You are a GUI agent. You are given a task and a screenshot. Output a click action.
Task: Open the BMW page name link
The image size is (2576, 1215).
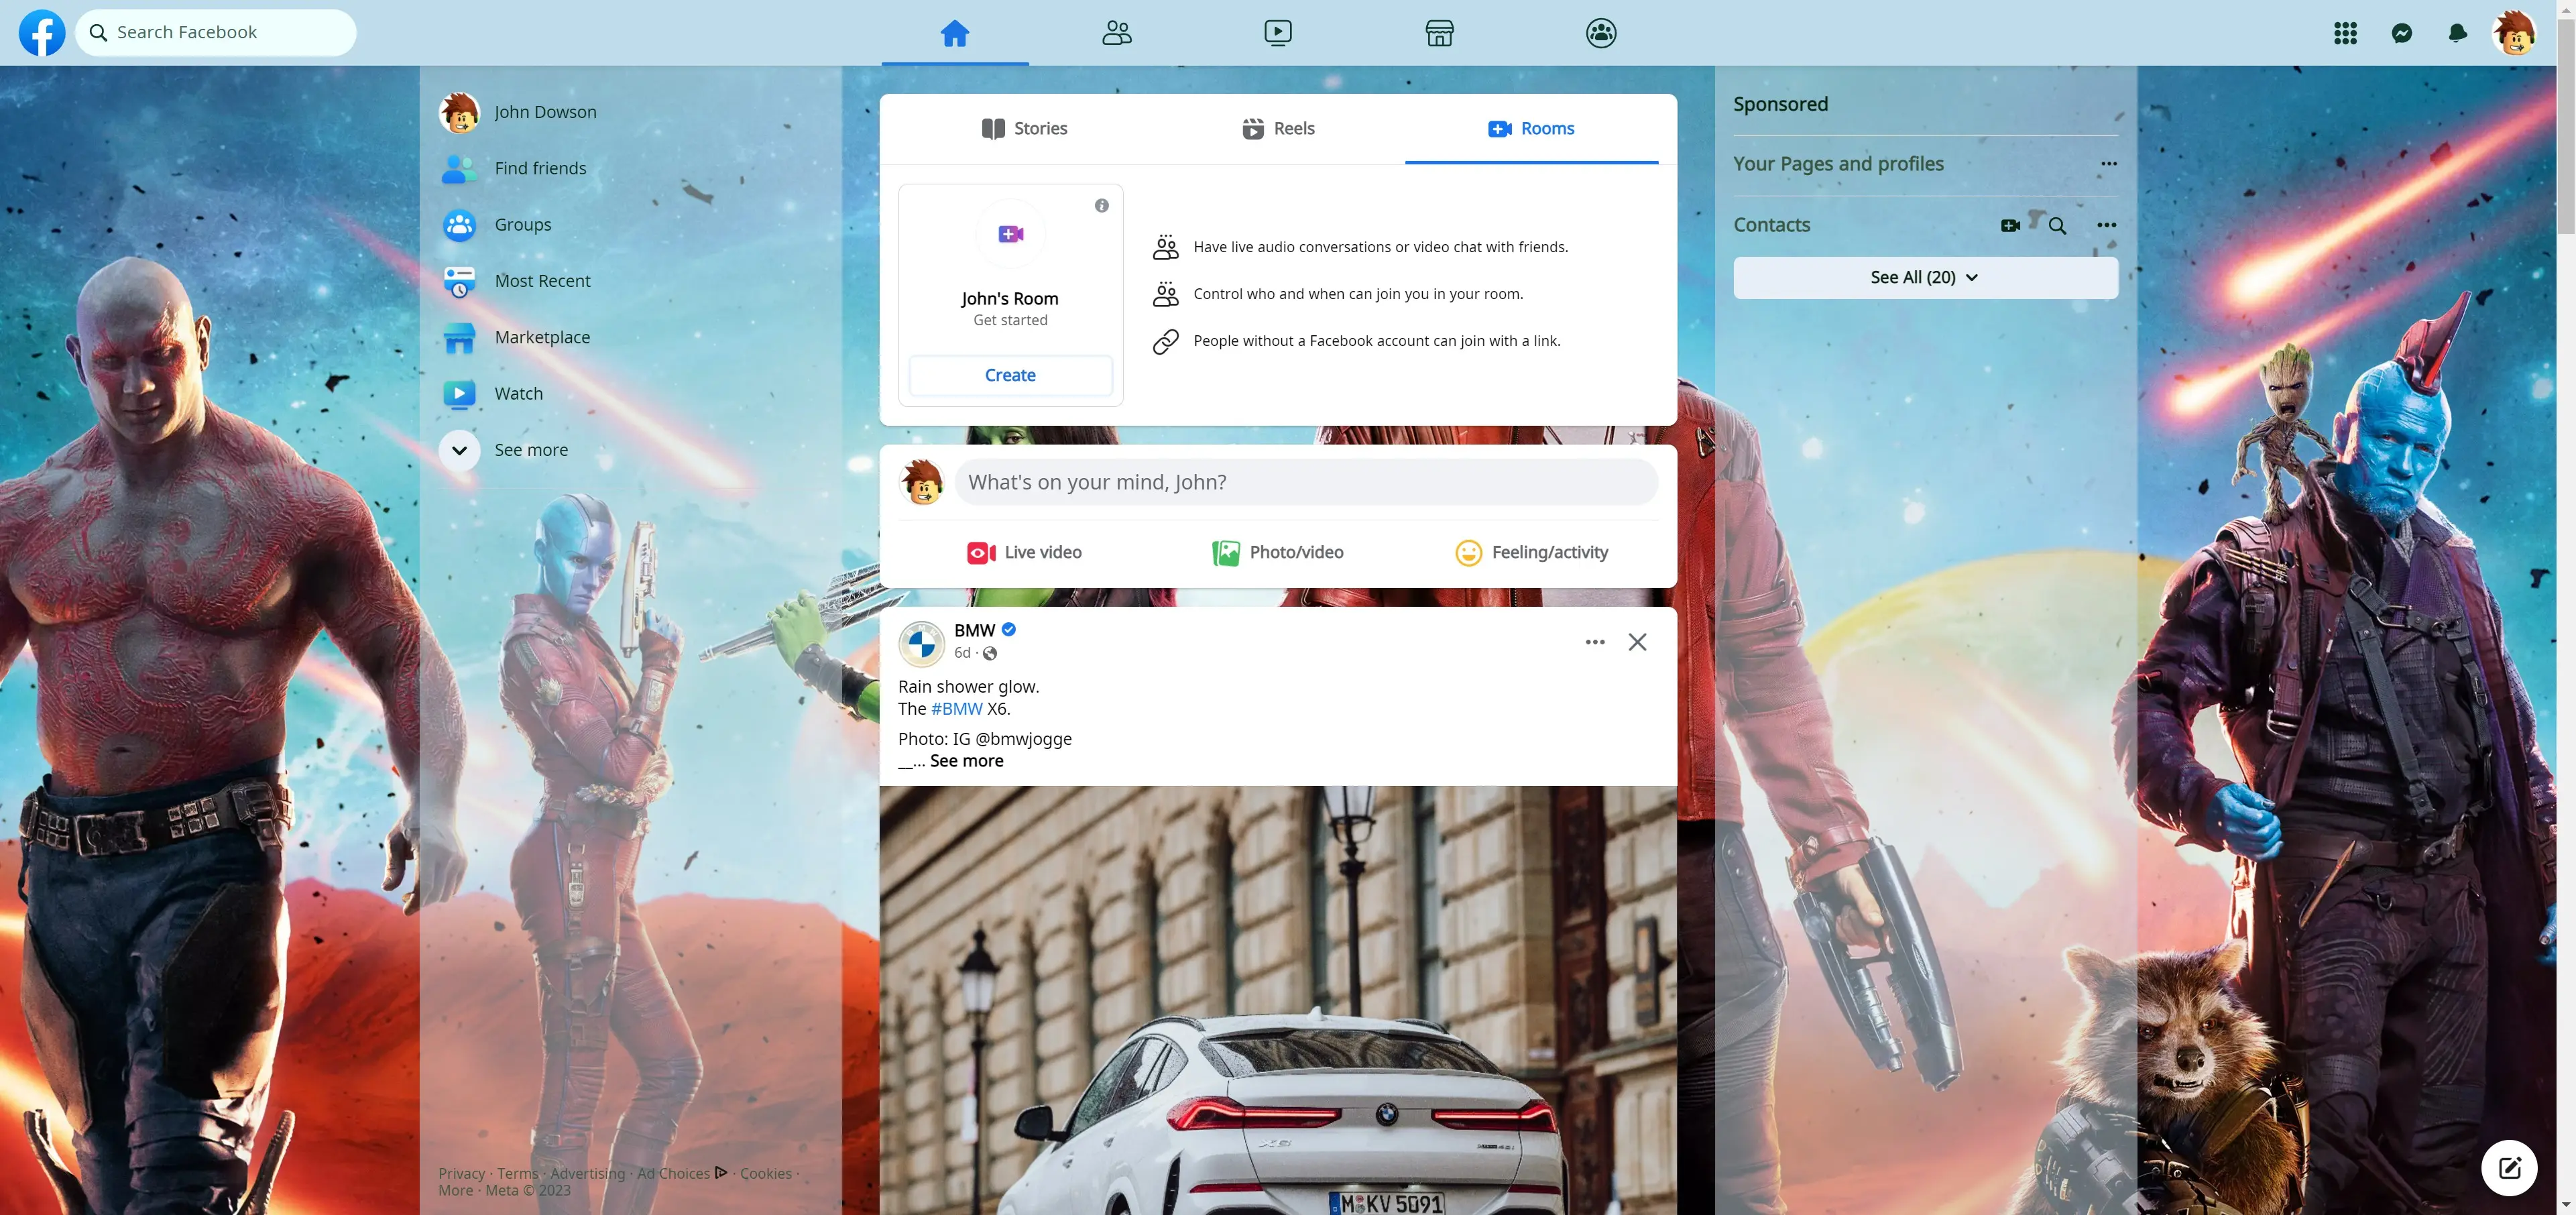click(x=974, y=630)
